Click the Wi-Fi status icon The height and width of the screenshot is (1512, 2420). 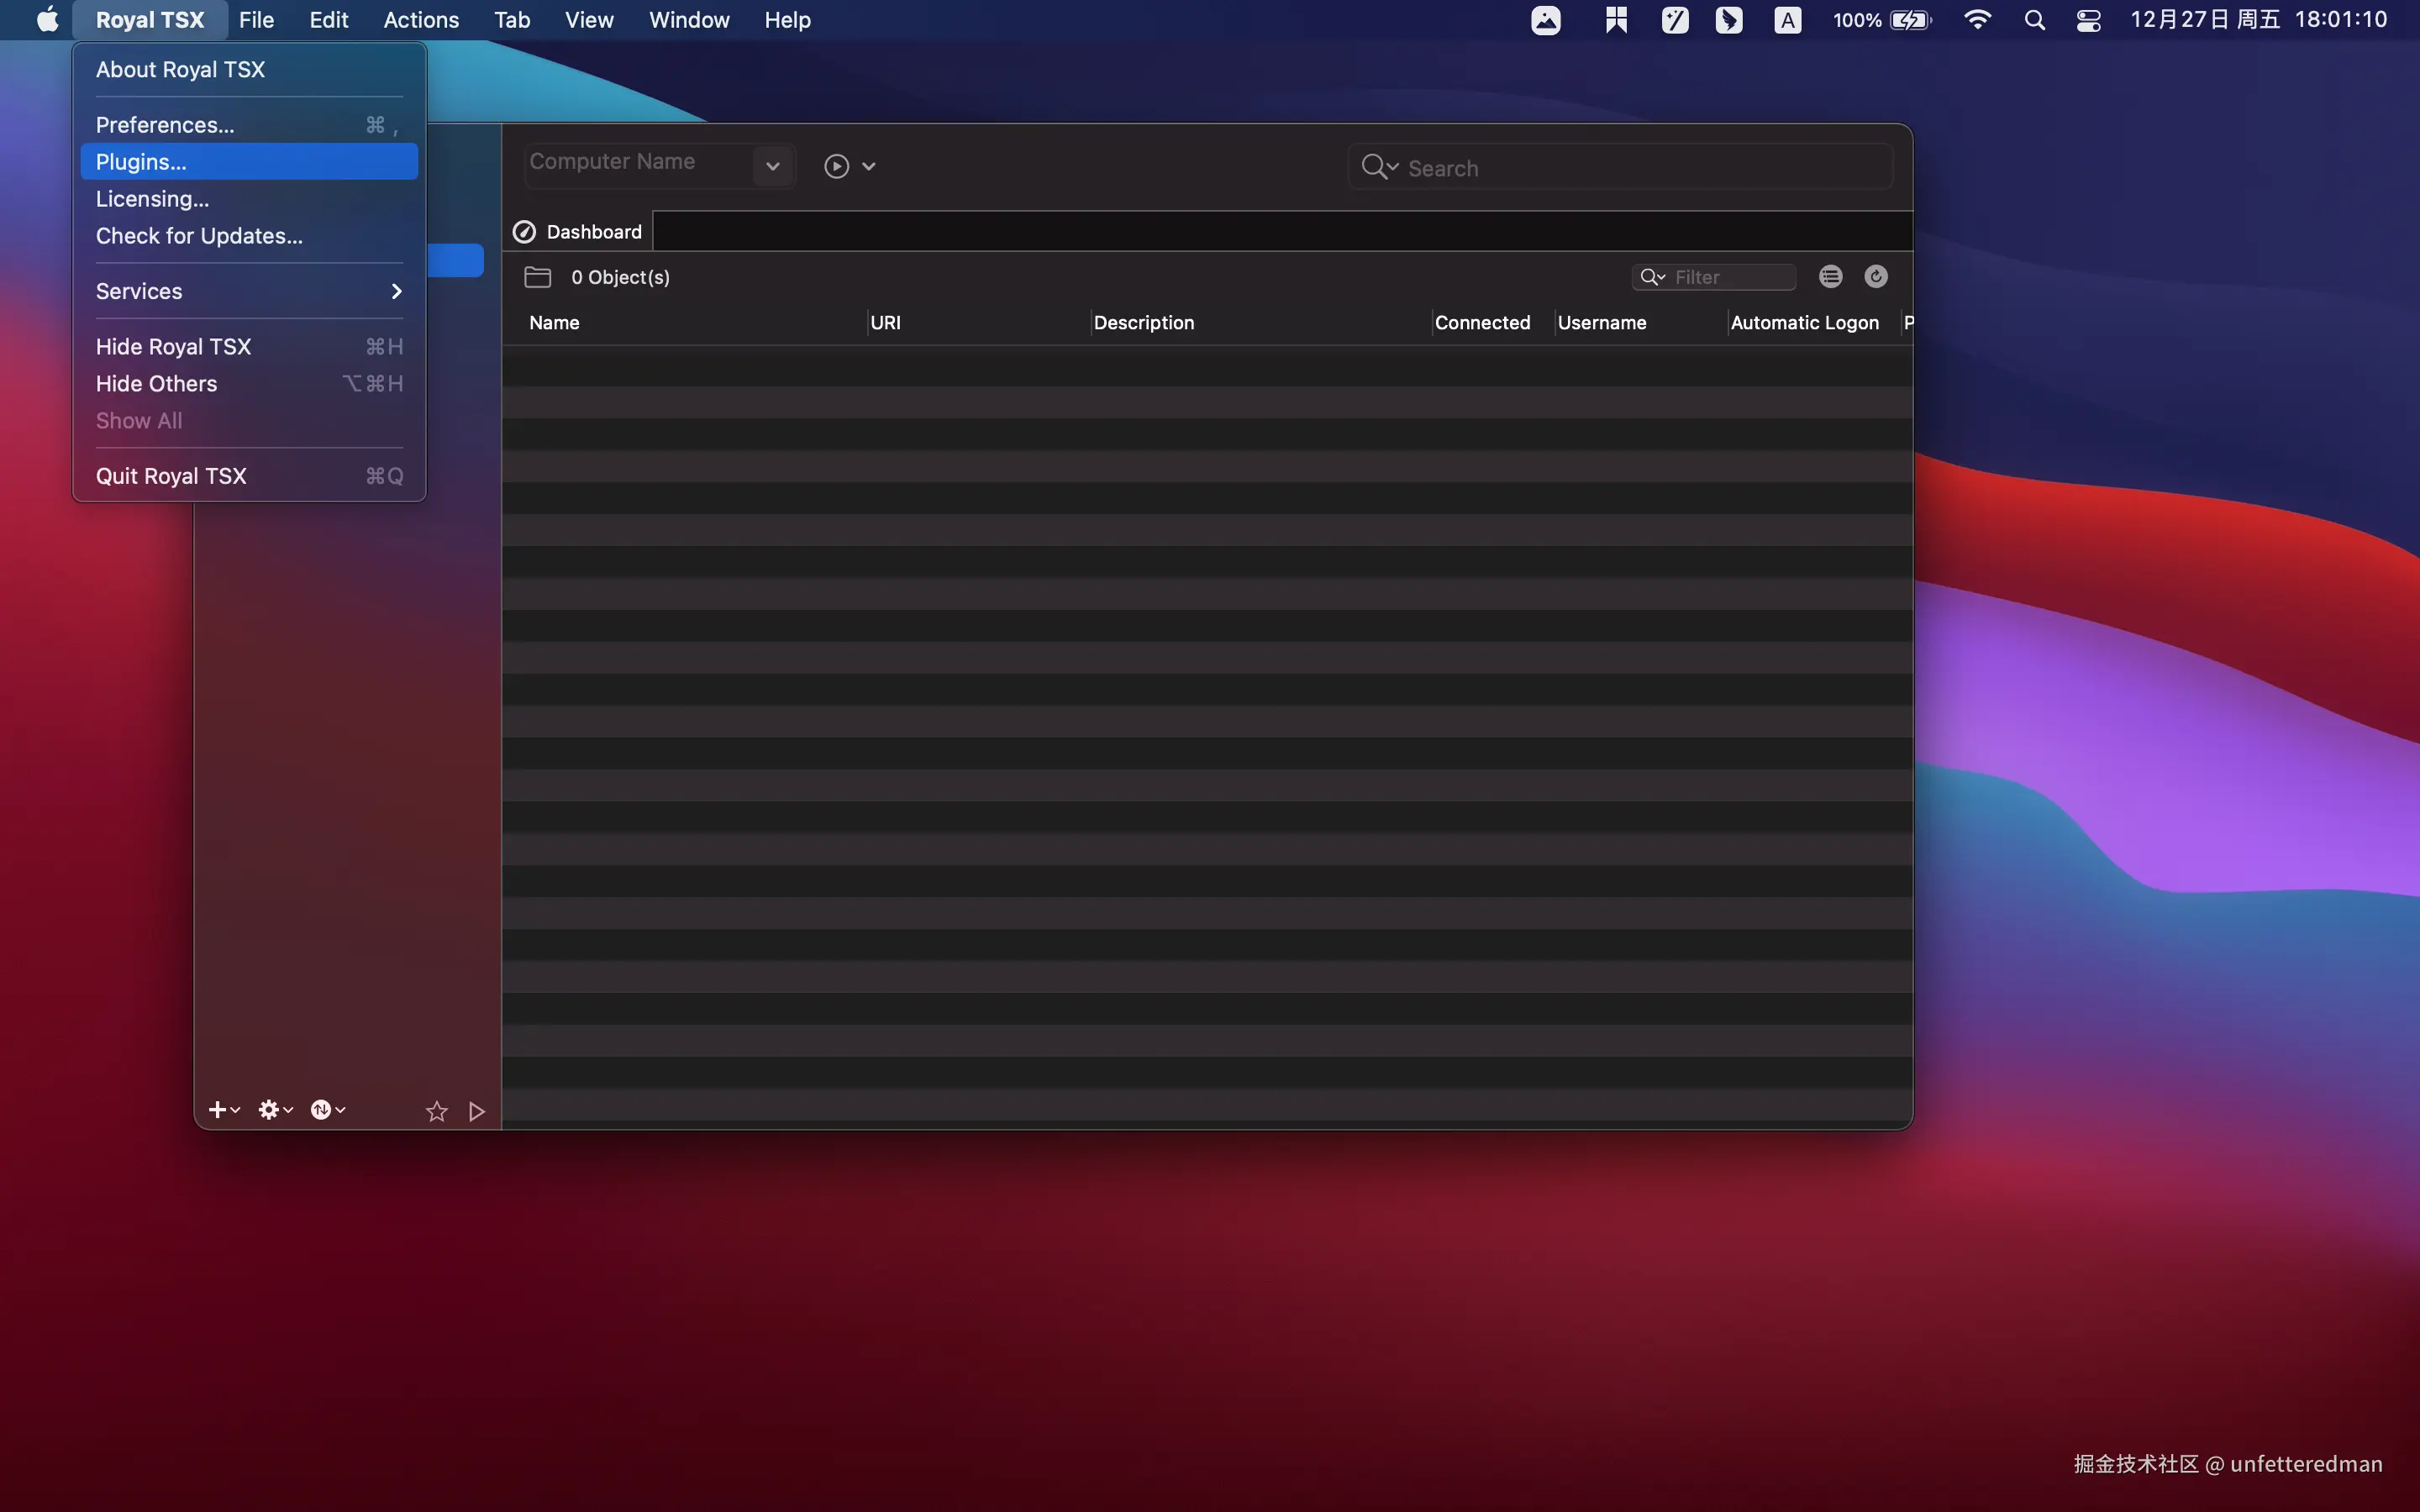coord(1977,20)
